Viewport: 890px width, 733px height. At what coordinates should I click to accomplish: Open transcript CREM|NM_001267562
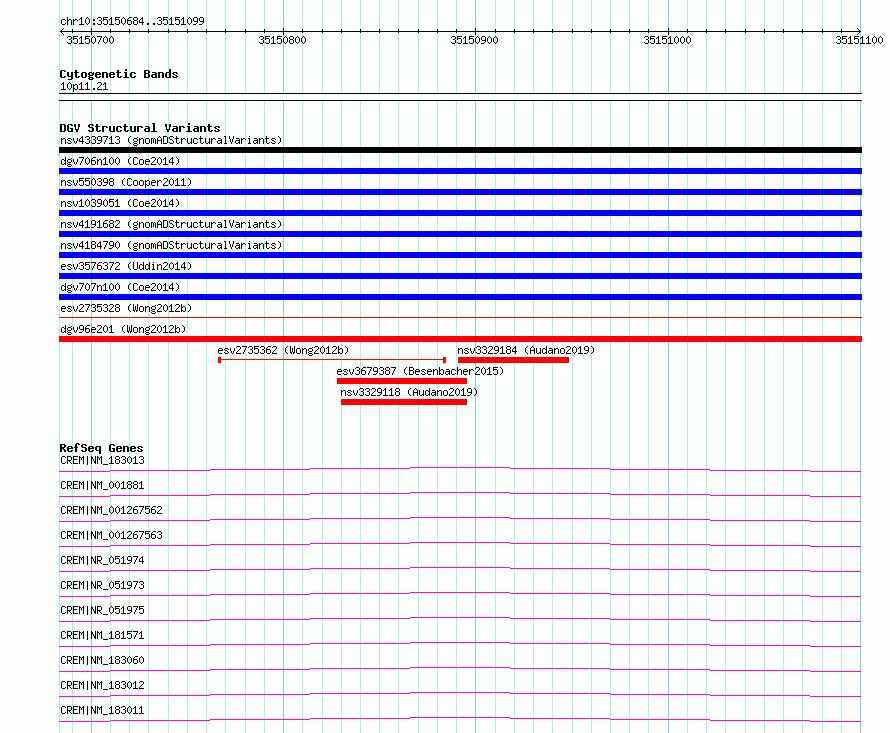[111, 510]
